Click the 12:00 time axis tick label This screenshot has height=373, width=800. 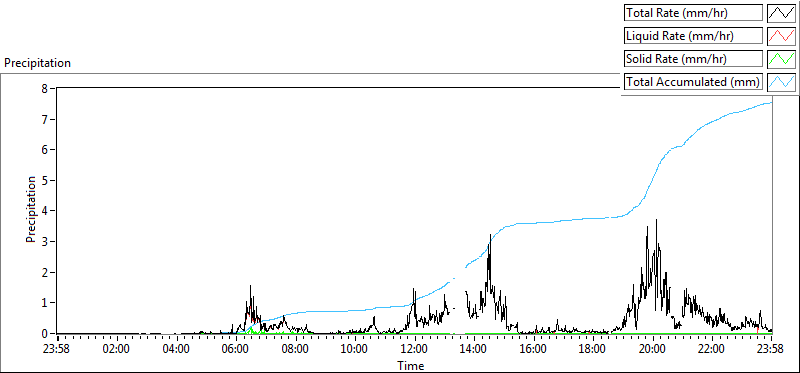pos(415,350)
